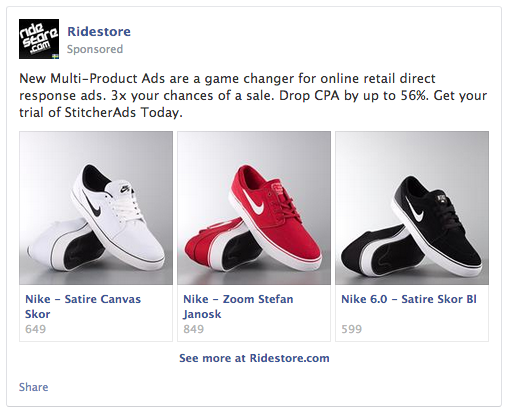Open the Ridestore page name link
The image size is (510, 415).
(99, 32)
